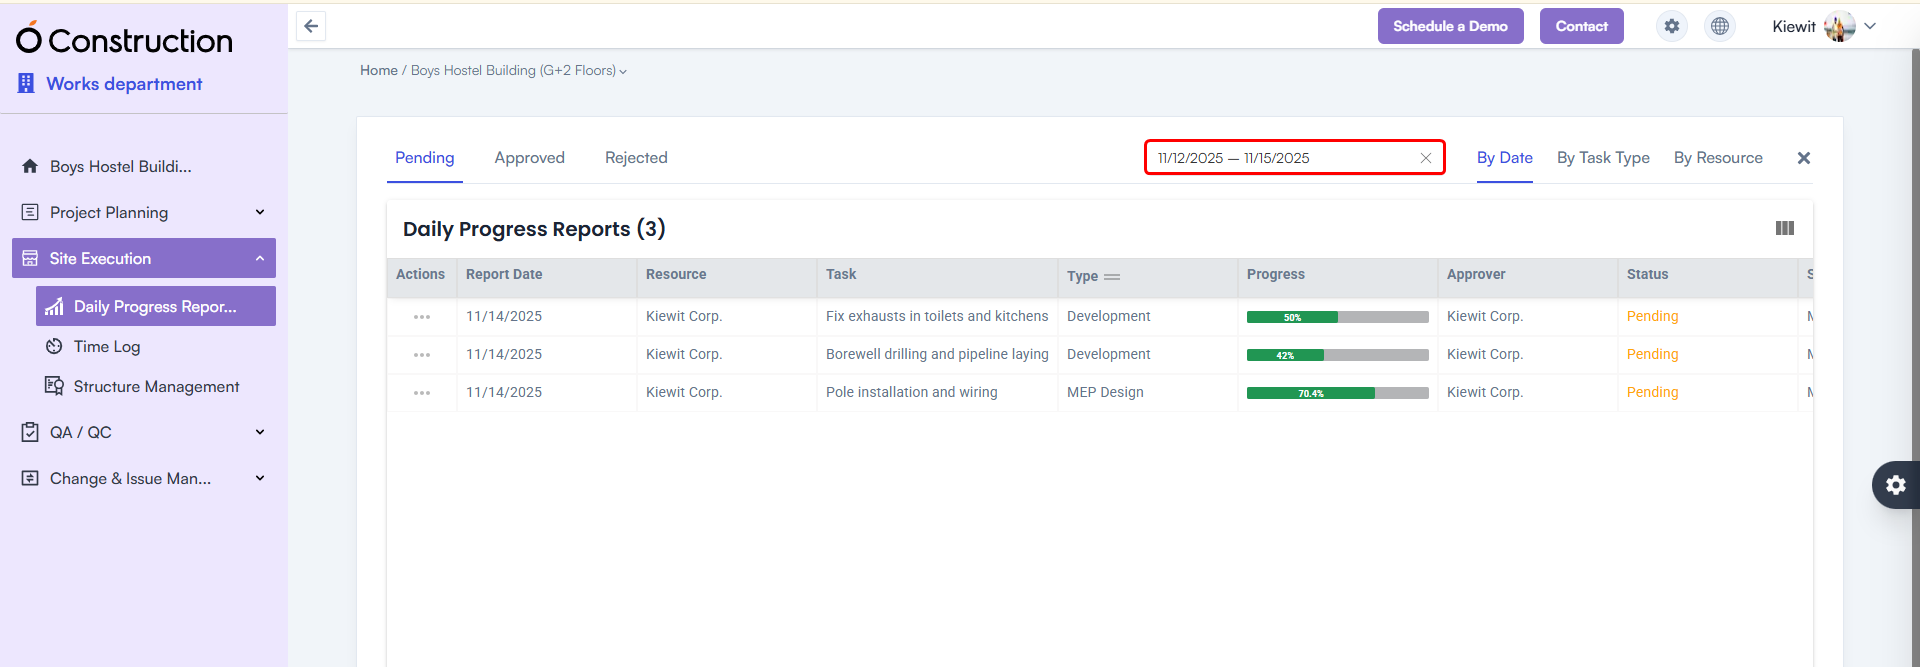Image resolution: width=1920 pixels, height=667 pixels.
Task: Click Pole installation and wiring task
Action: pos(912,392)
